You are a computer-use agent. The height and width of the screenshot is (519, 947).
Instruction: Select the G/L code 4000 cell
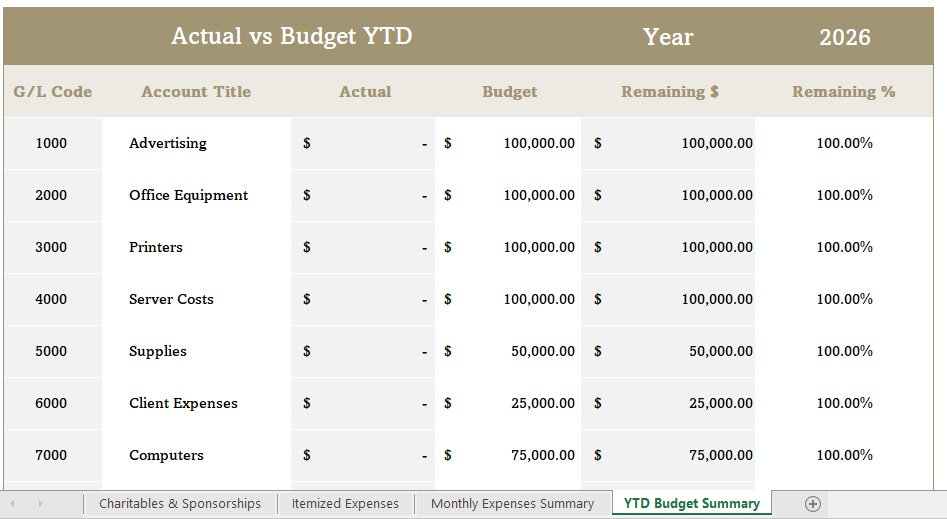tap(53, 299)
